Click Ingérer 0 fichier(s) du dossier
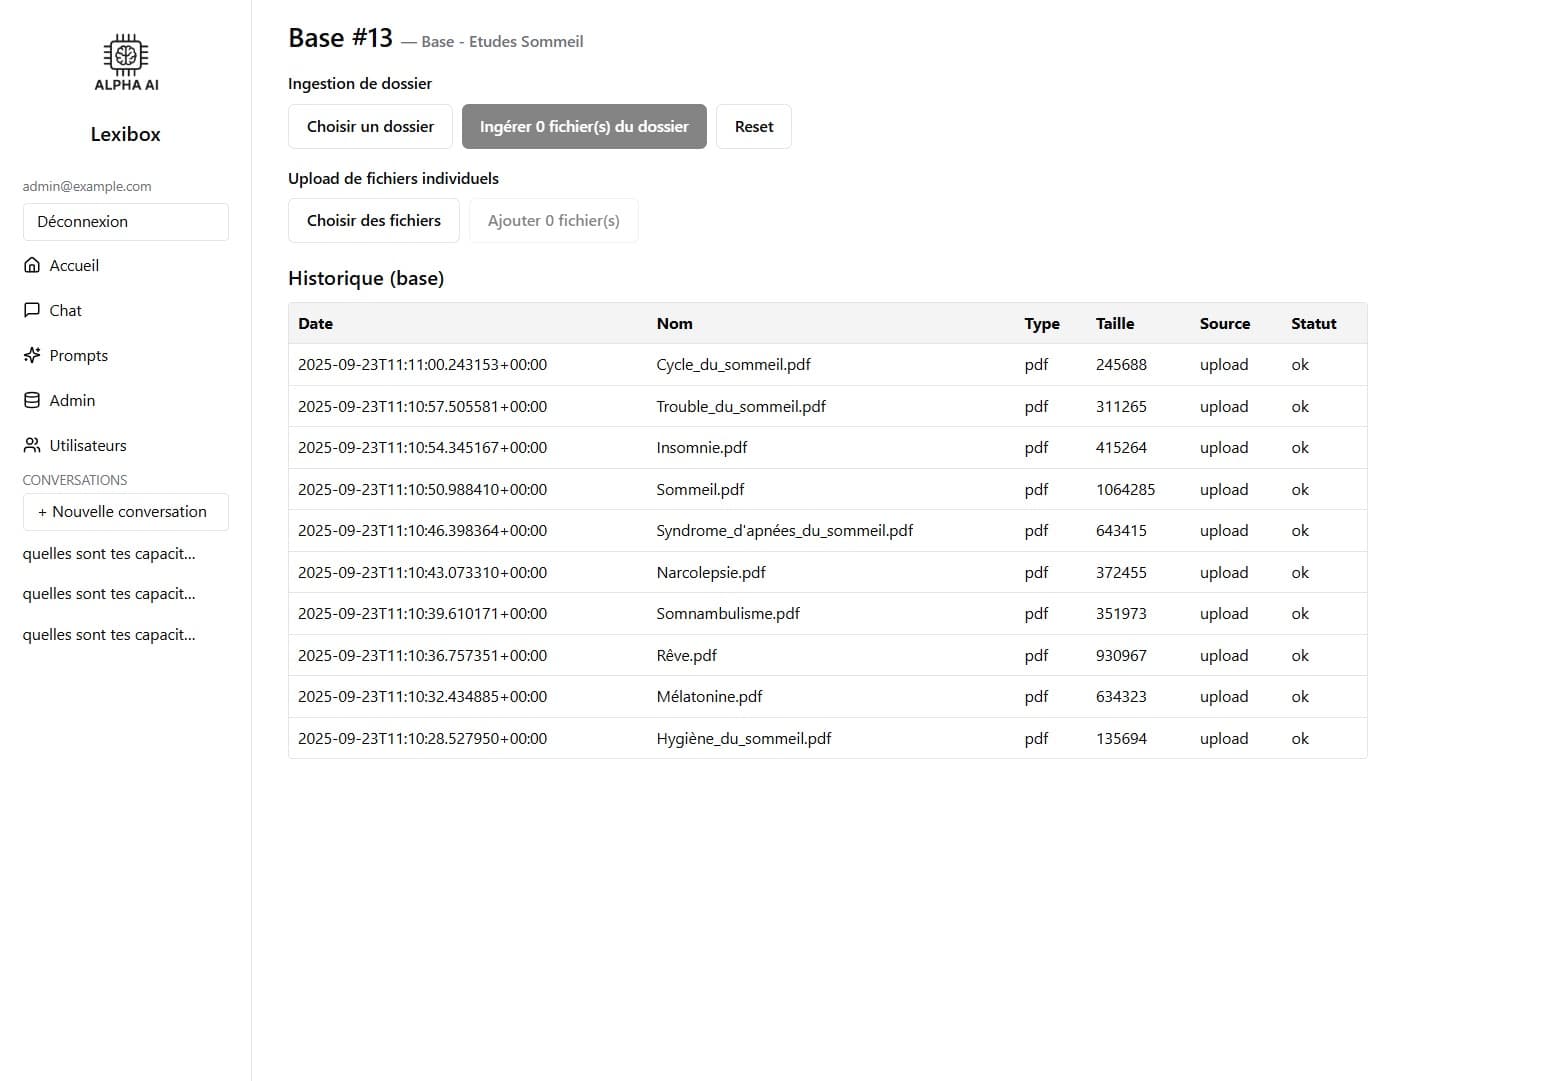Image resolution: width=1549 pixels, height=1081 pixels. [584, 126]
